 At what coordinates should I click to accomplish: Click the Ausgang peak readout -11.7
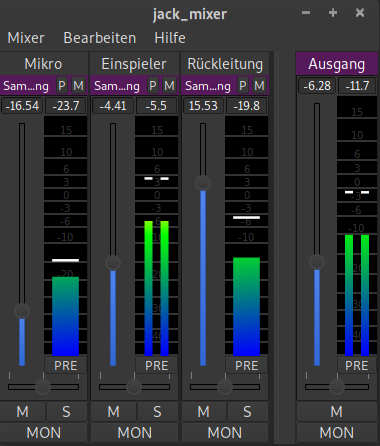358,86
